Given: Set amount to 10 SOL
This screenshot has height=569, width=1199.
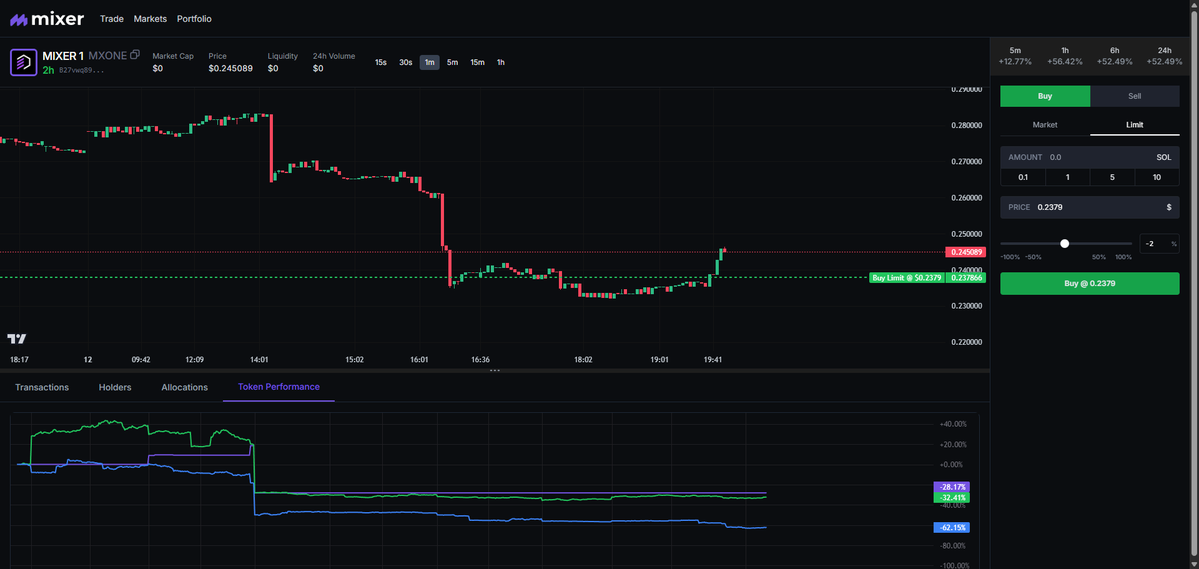Looking at the screenshot, I should (1157, 177).
